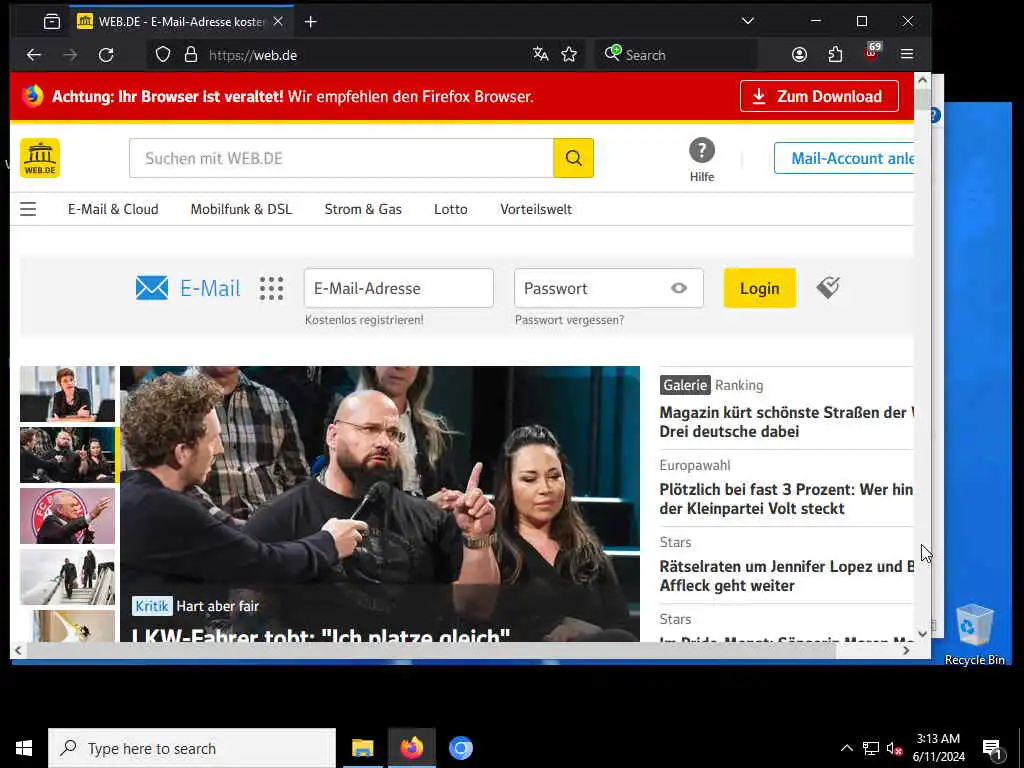Viewport: 1024px width, 768px height.
Task: Open the hamburger navigation menu
Action: [28, 209]
